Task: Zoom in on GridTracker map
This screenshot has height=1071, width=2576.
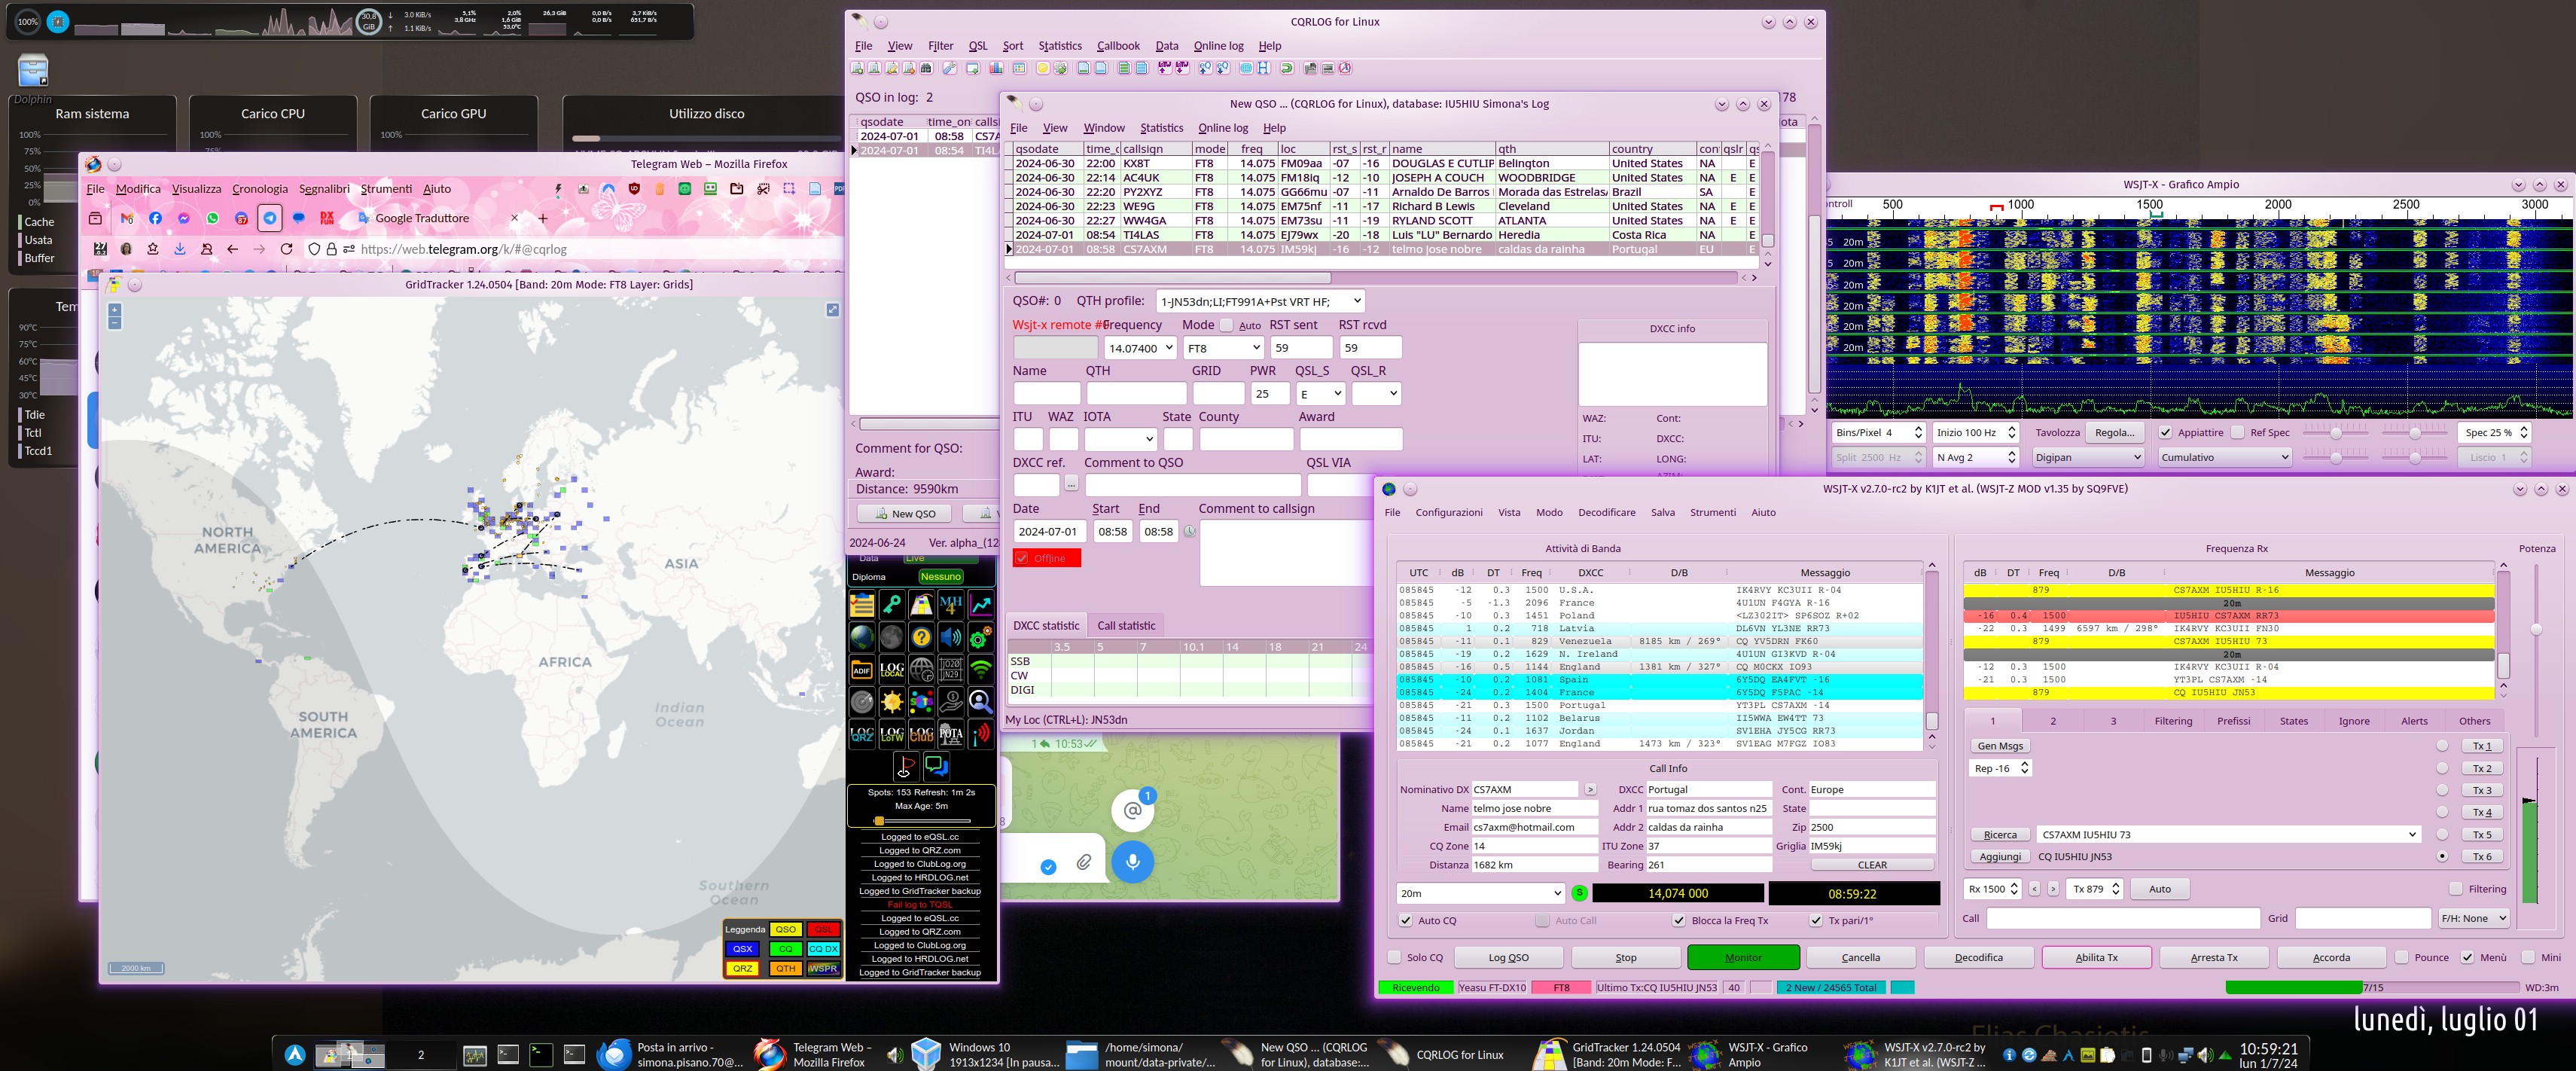Action: [115, 310]
